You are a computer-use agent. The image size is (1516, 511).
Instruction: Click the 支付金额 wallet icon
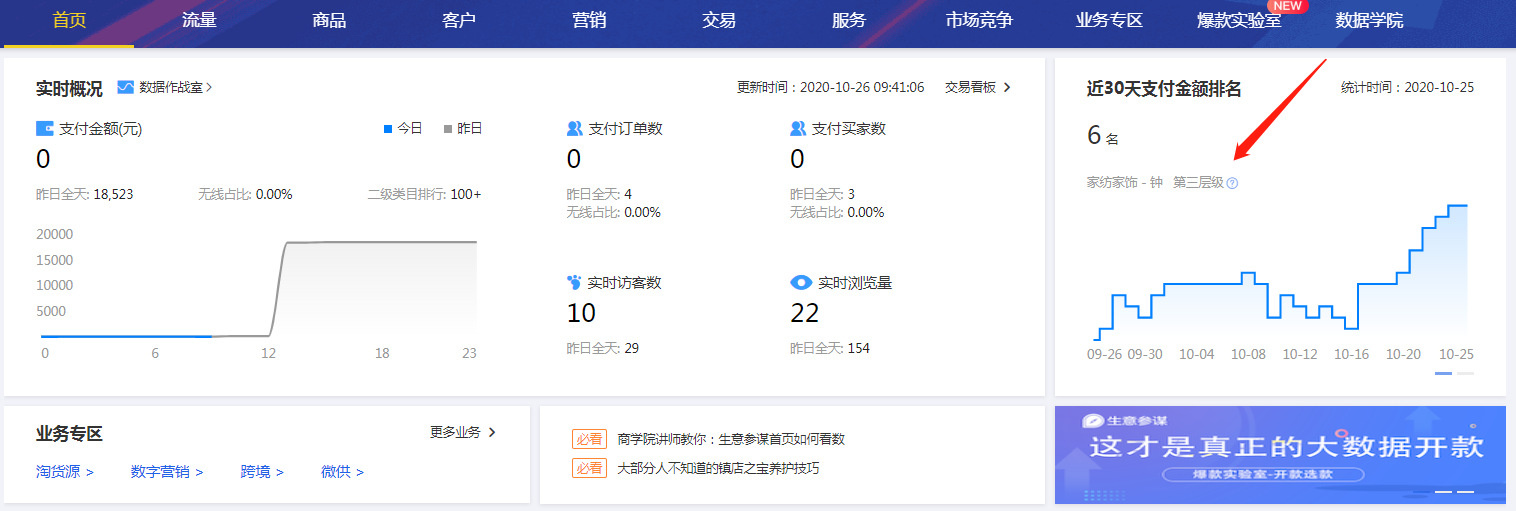44,128
